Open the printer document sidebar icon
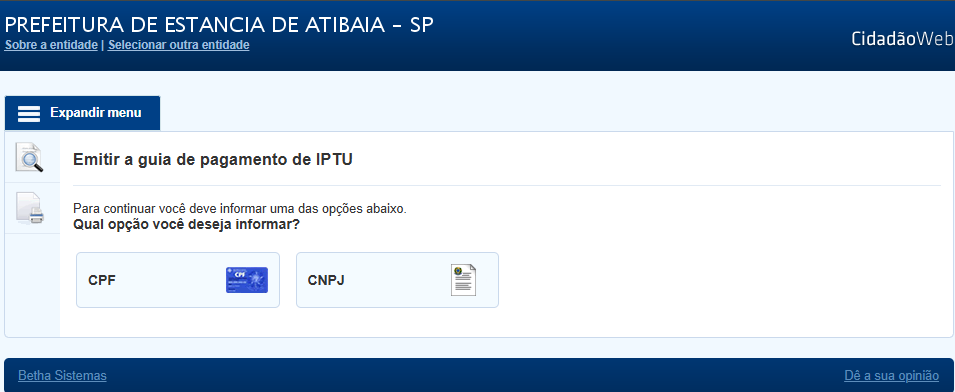The height and width of the screenshot is (392, 955). pos(31,208)
